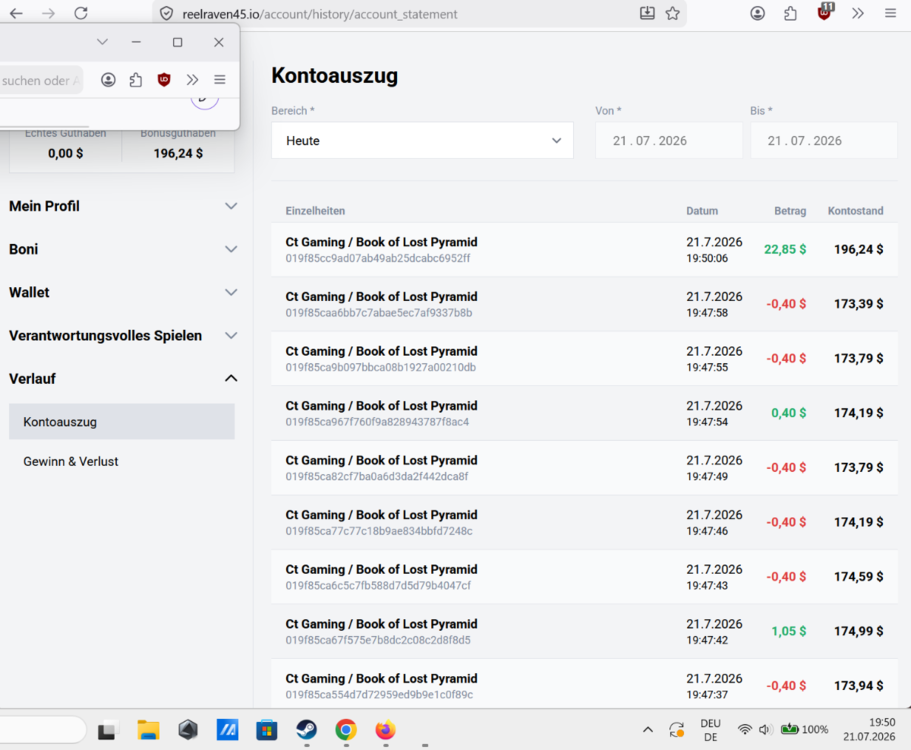
Task: Click the Von date field
Action: coord(668,141)
